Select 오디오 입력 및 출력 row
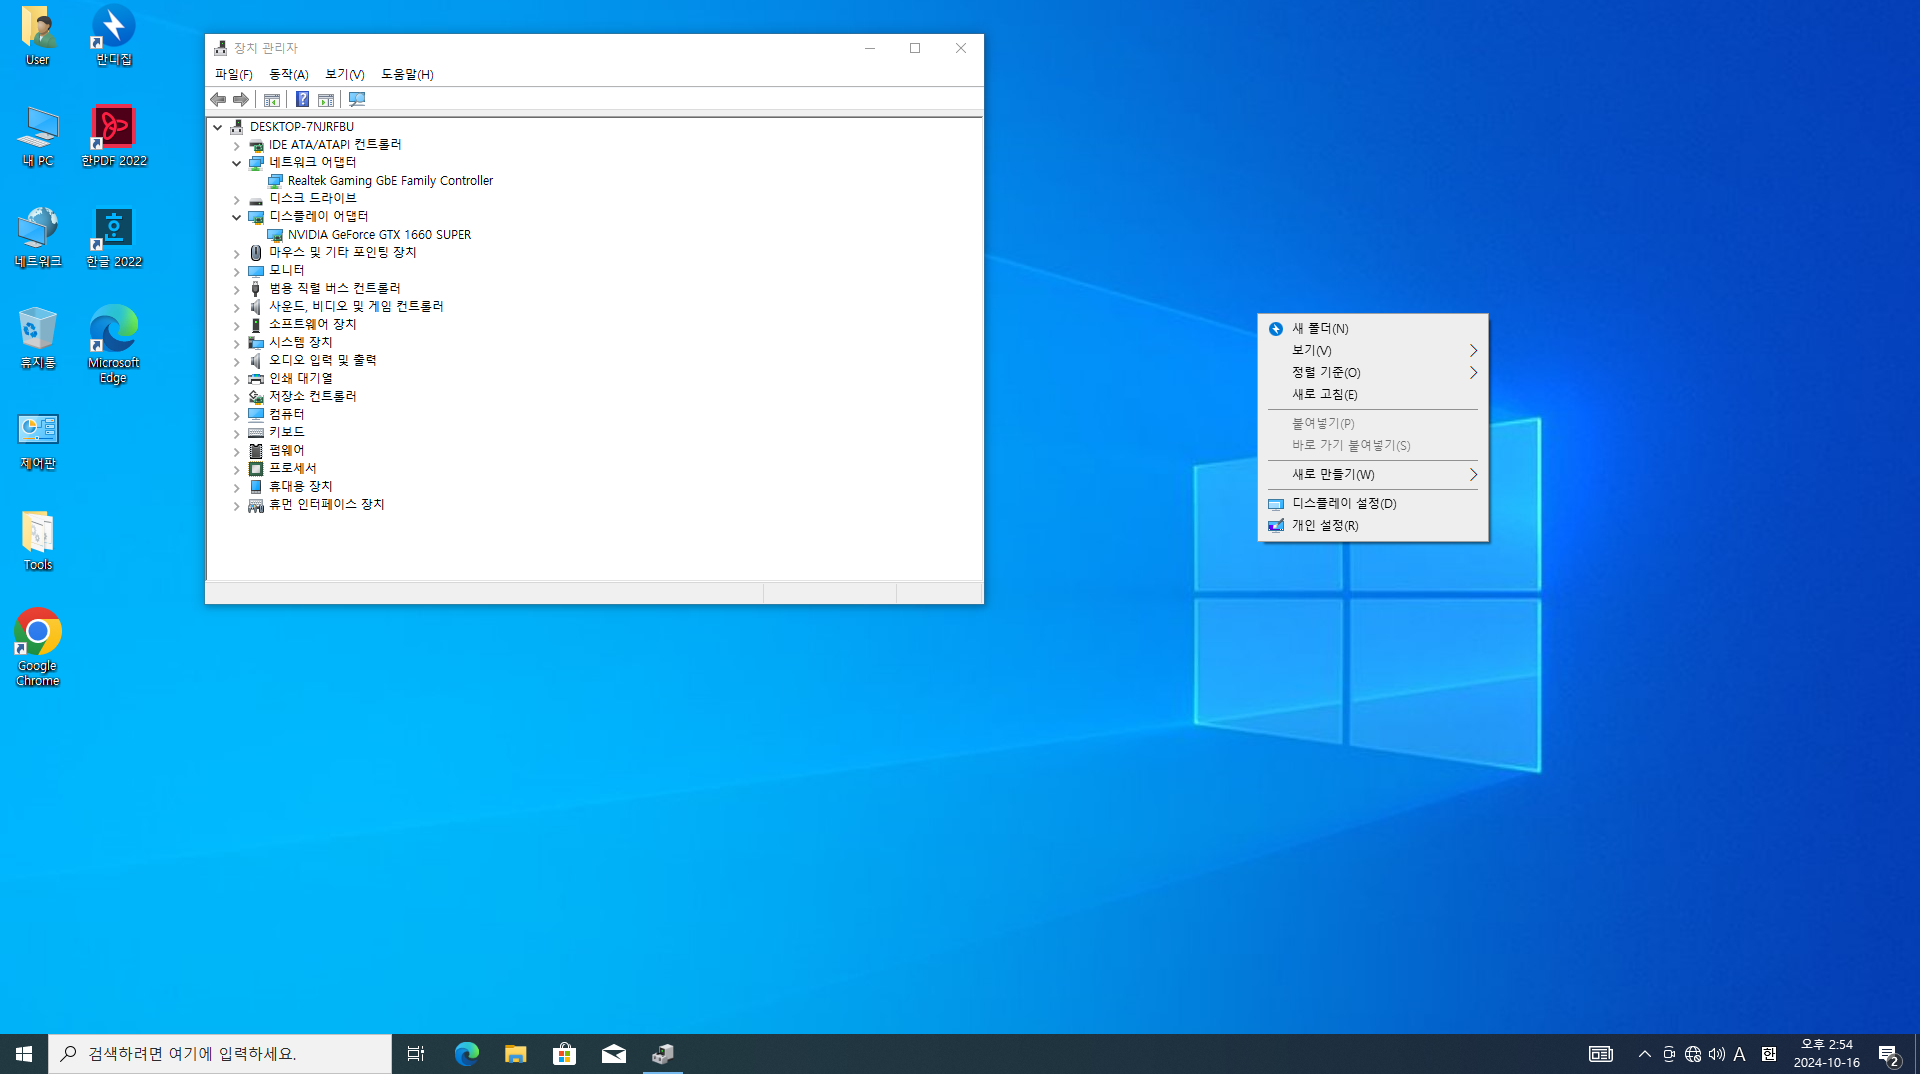 (x=322, y=360)
